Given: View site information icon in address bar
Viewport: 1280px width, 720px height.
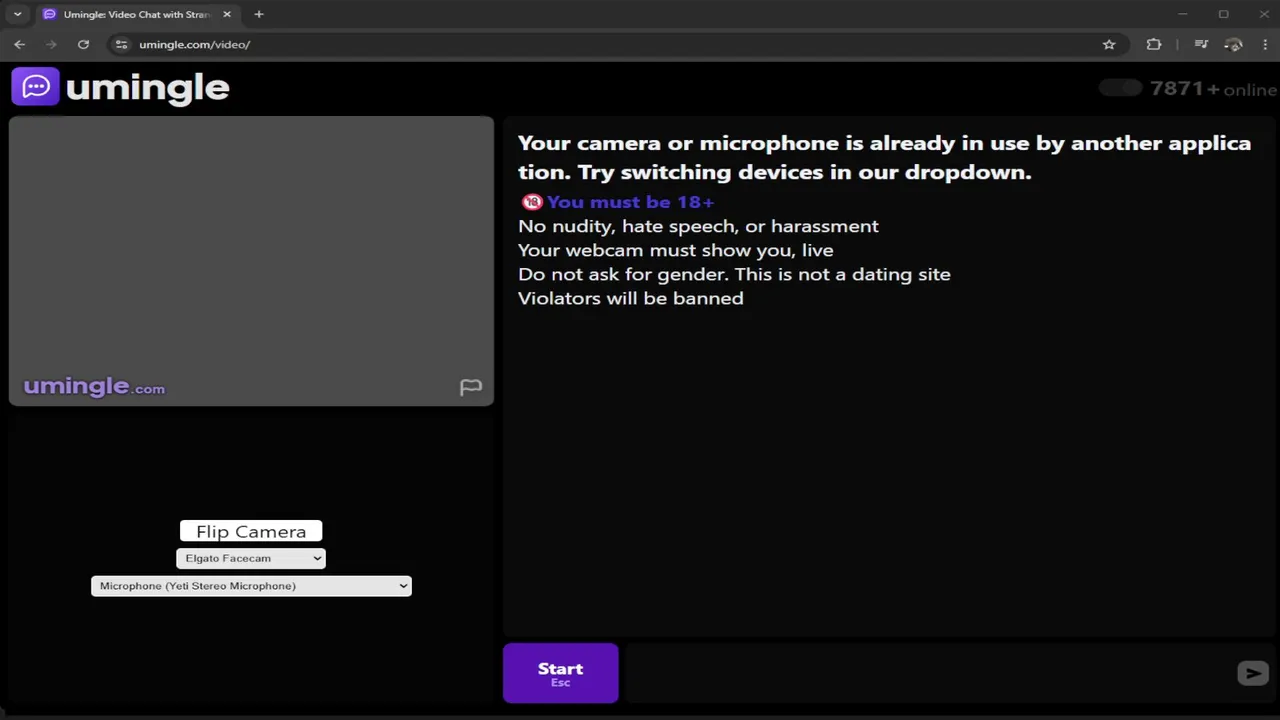Looking at the screenshot, I should point(122,44).
